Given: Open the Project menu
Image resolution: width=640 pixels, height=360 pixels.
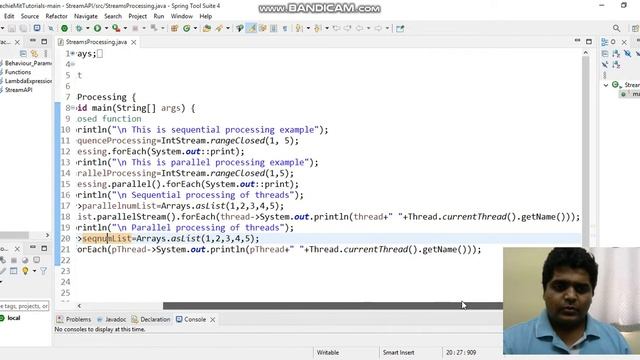Looking at the screenshot, I should click(x=138, y=16).
